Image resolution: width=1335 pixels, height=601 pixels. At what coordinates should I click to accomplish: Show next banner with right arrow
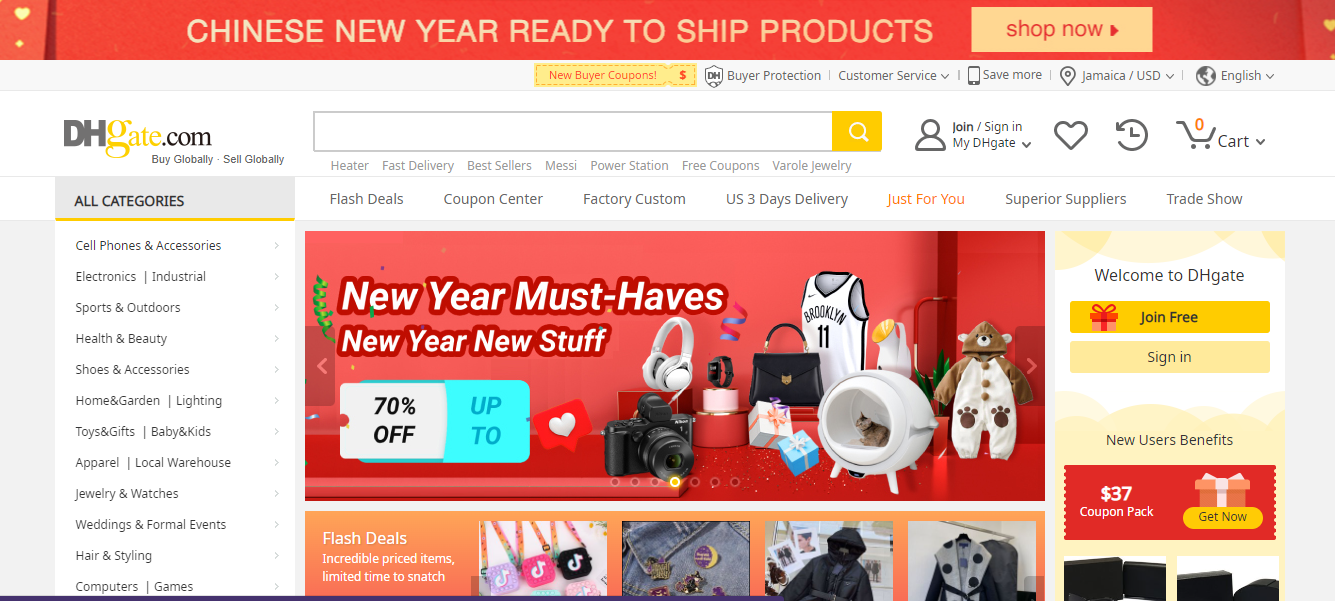(1031, 366)
